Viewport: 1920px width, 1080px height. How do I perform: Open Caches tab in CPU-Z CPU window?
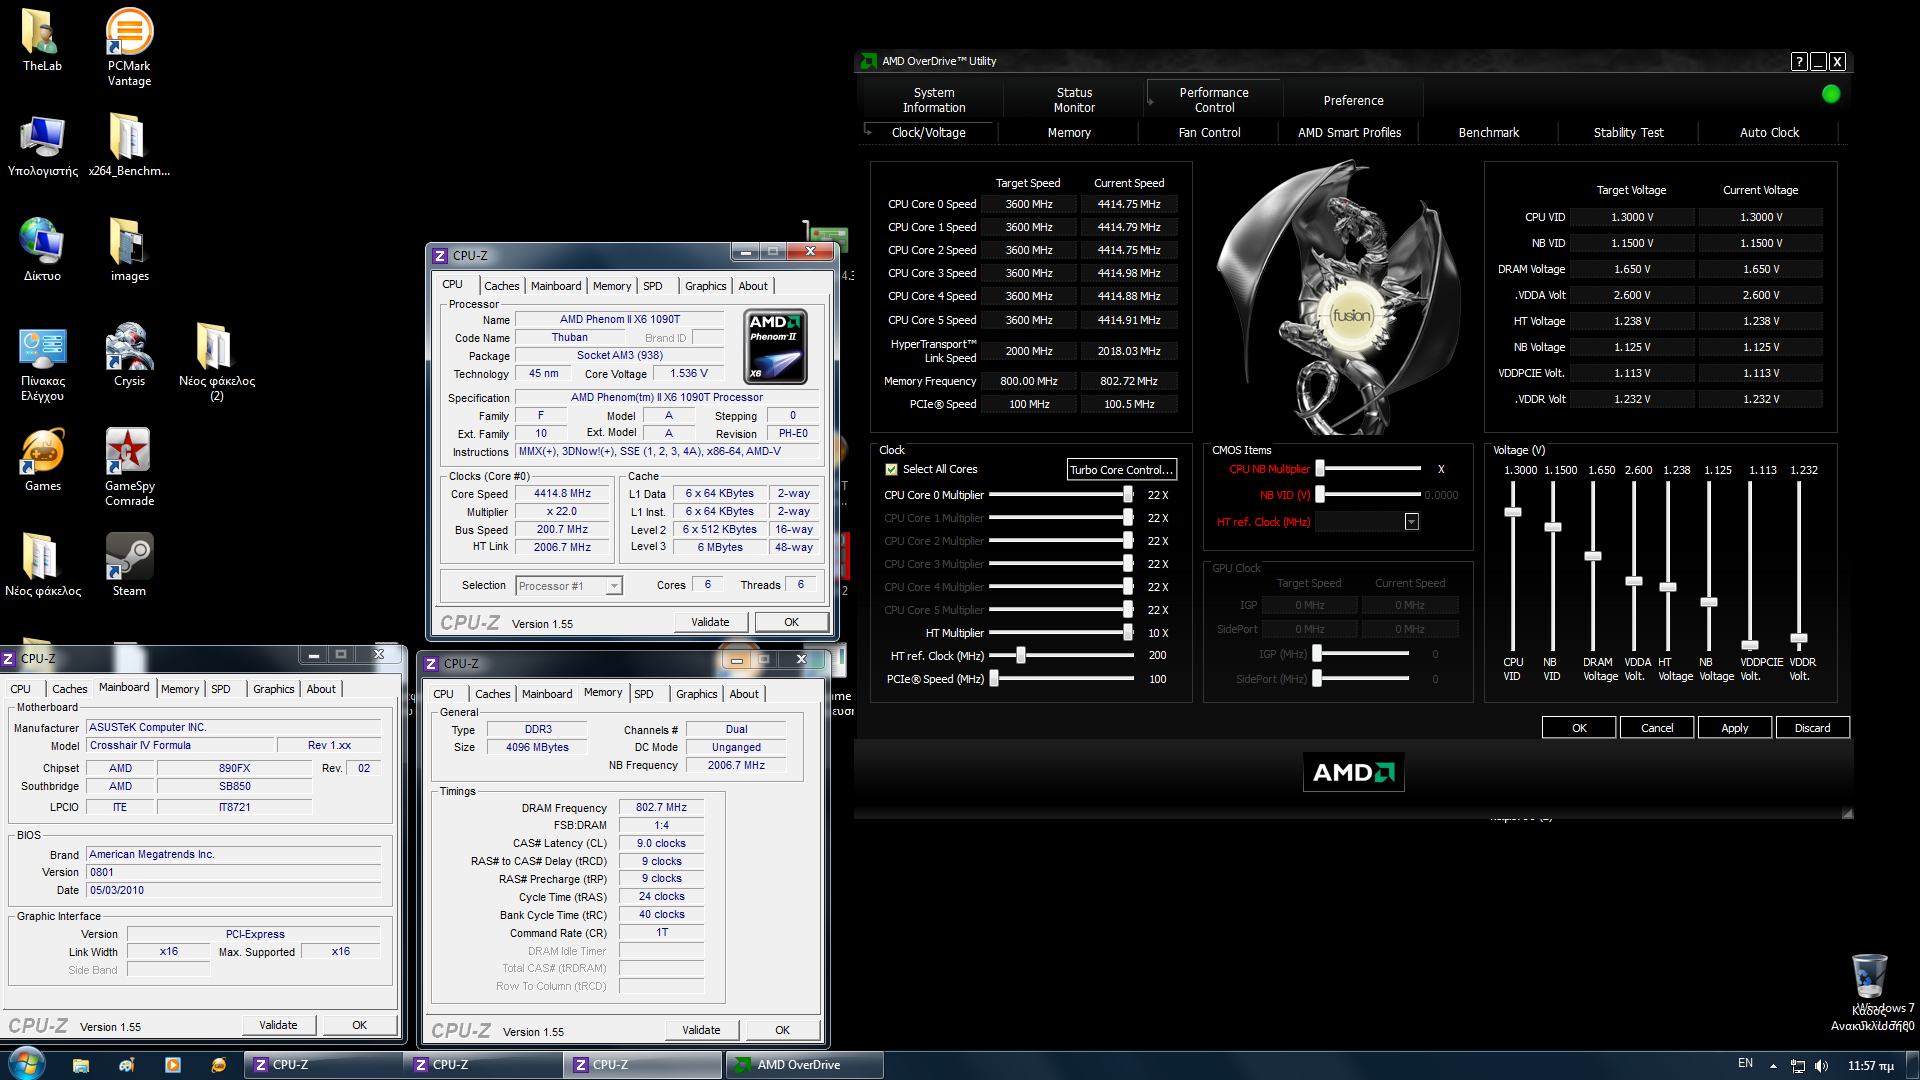click(501, 286)
